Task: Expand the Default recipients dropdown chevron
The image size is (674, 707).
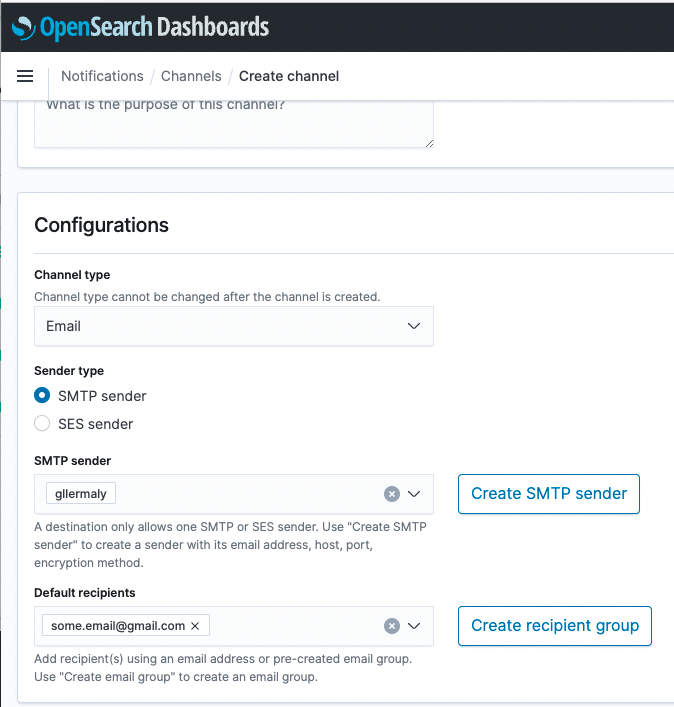Action: [x=414, y=626]
